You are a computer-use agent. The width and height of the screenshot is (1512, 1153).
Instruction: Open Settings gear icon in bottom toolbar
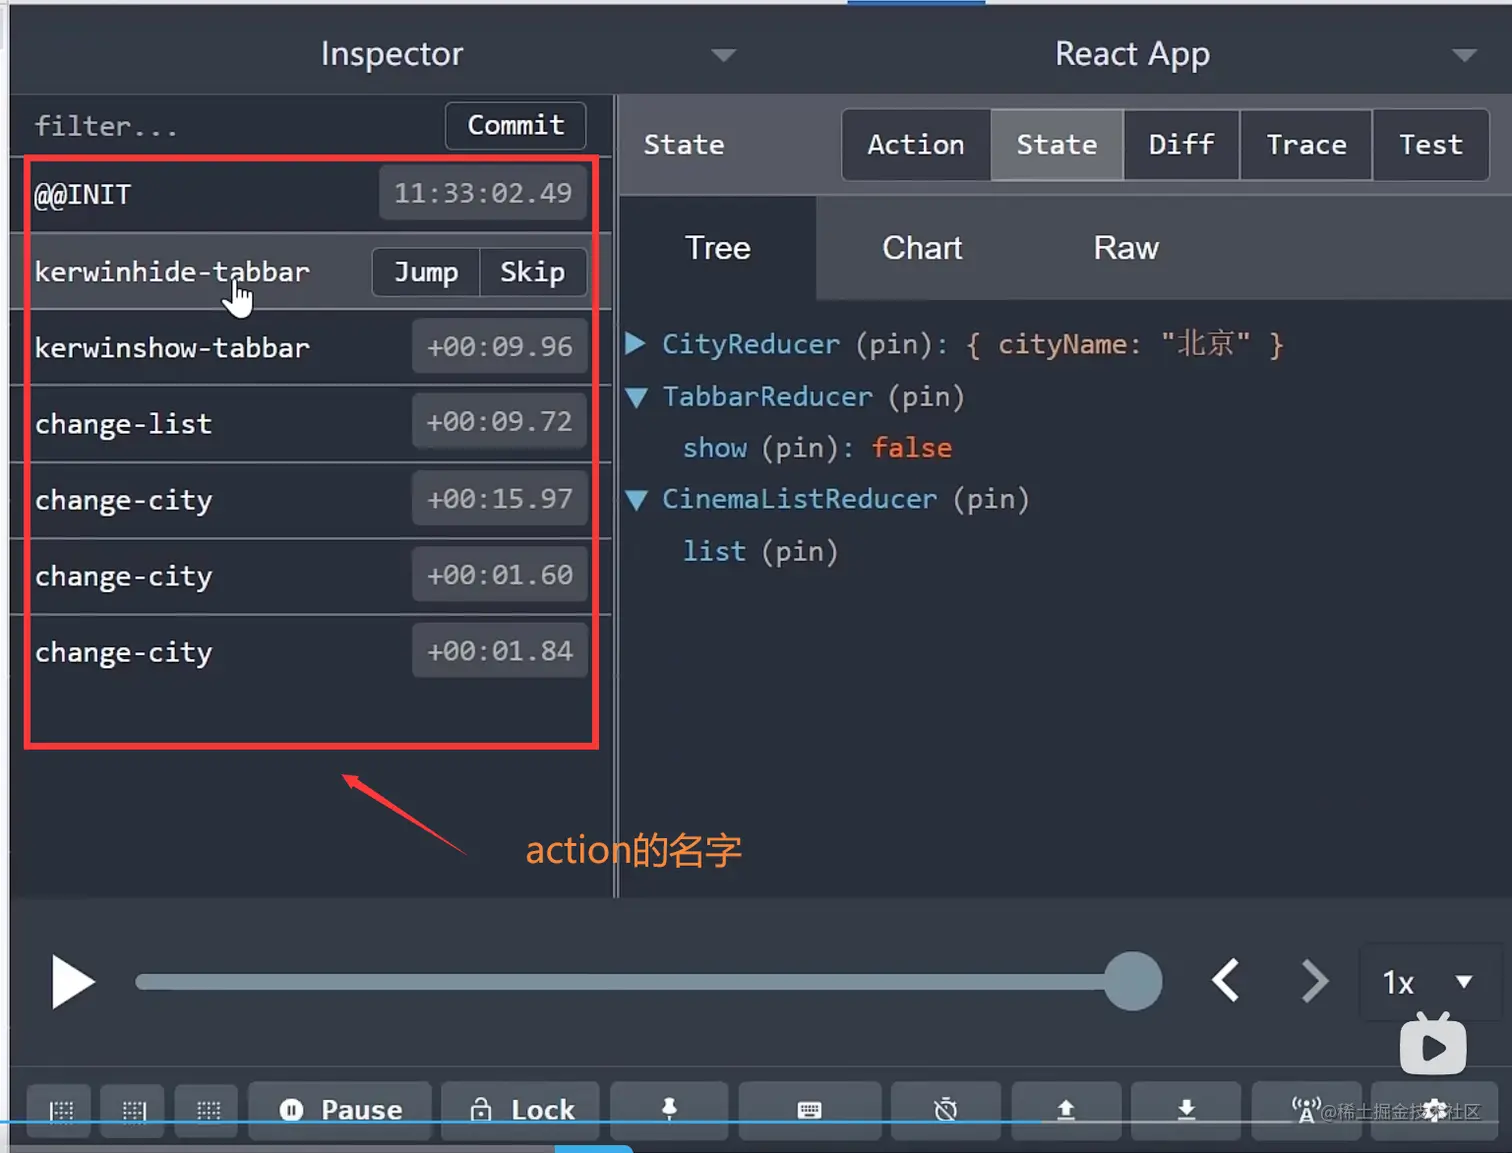coord(1435,1110)
